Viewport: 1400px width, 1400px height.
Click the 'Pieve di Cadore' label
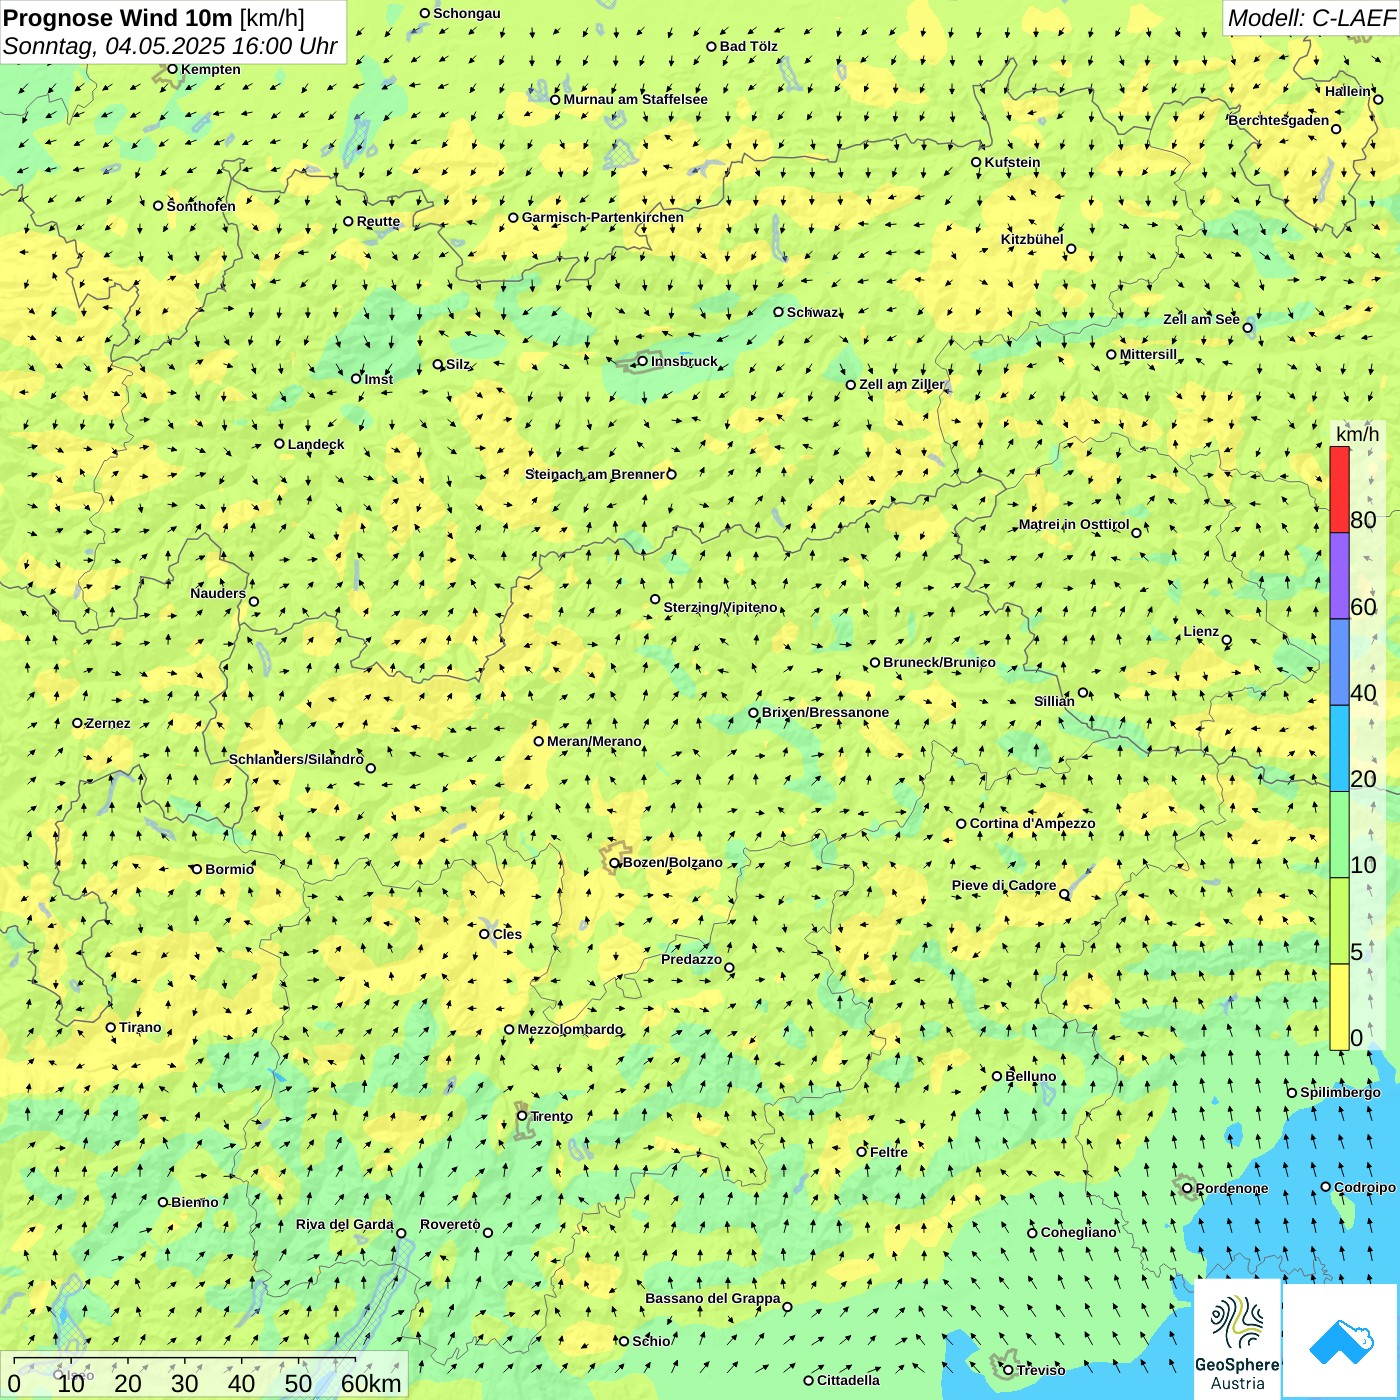click(x=1004, y=885)
